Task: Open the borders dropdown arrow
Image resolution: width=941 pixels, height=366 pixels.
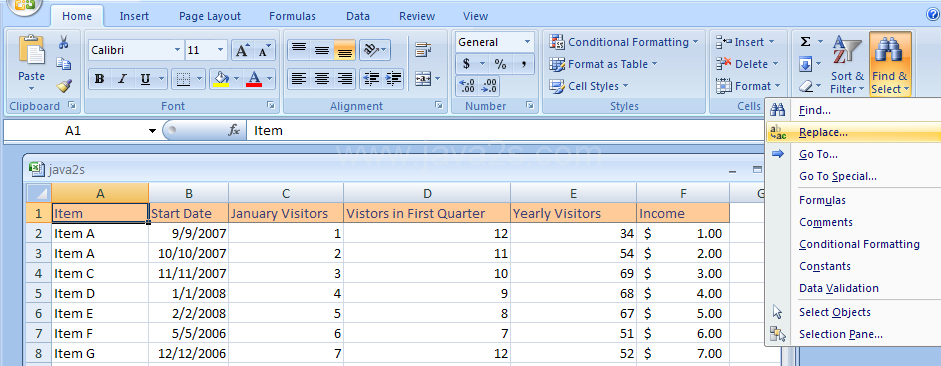Action: 200,79
